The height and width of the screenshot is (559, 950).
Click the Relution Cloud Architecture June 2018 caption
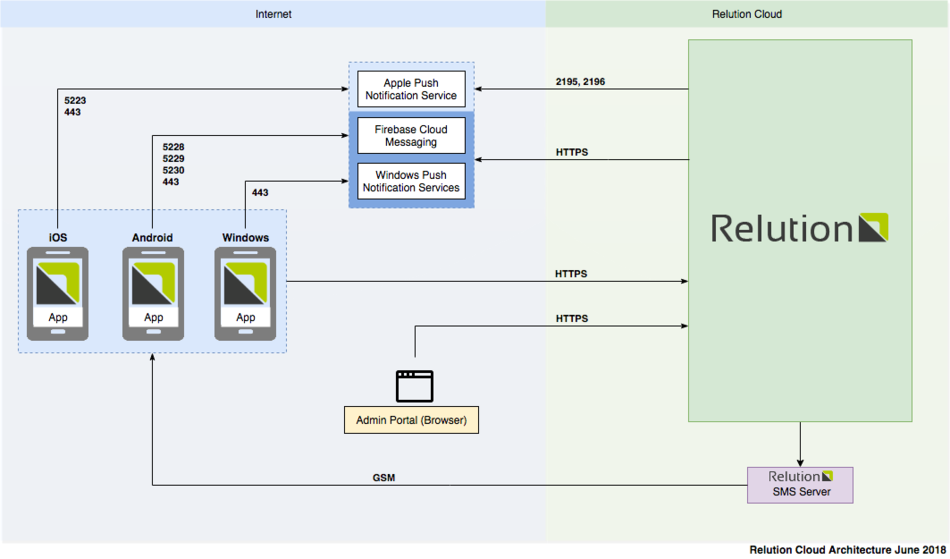point(848,550)
